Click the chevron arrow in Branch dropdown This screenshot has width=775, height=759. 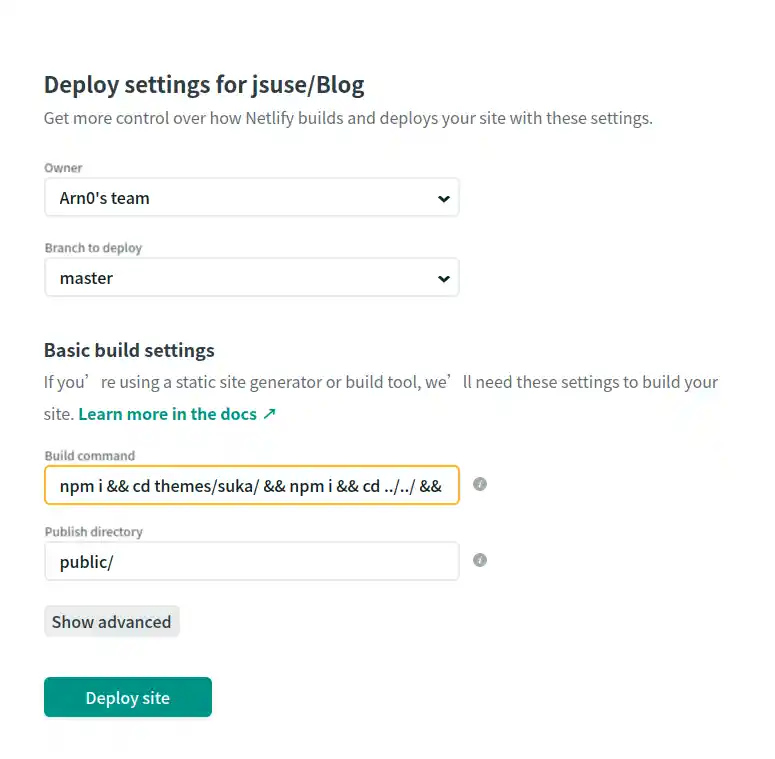pyautogui.click(x=444, y=278)
